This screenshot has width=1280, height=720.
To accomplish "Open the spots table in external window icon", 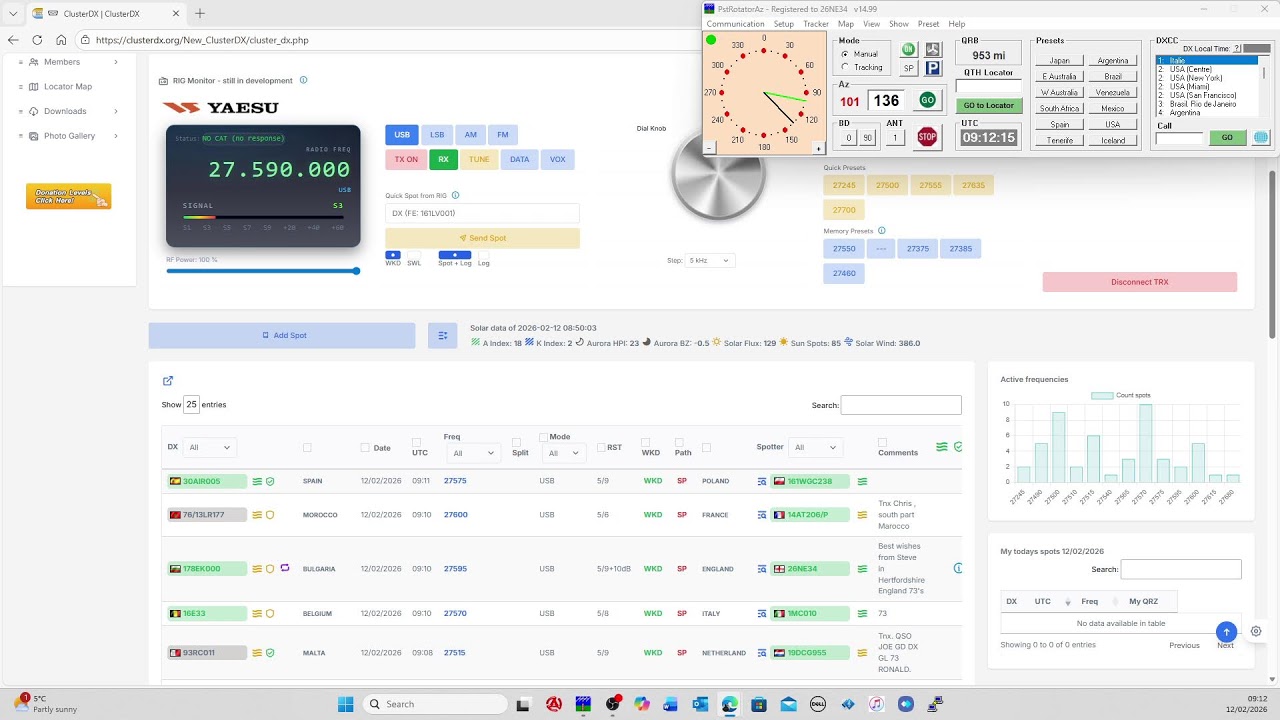I will pyautogui.click(x=168, y=380).
